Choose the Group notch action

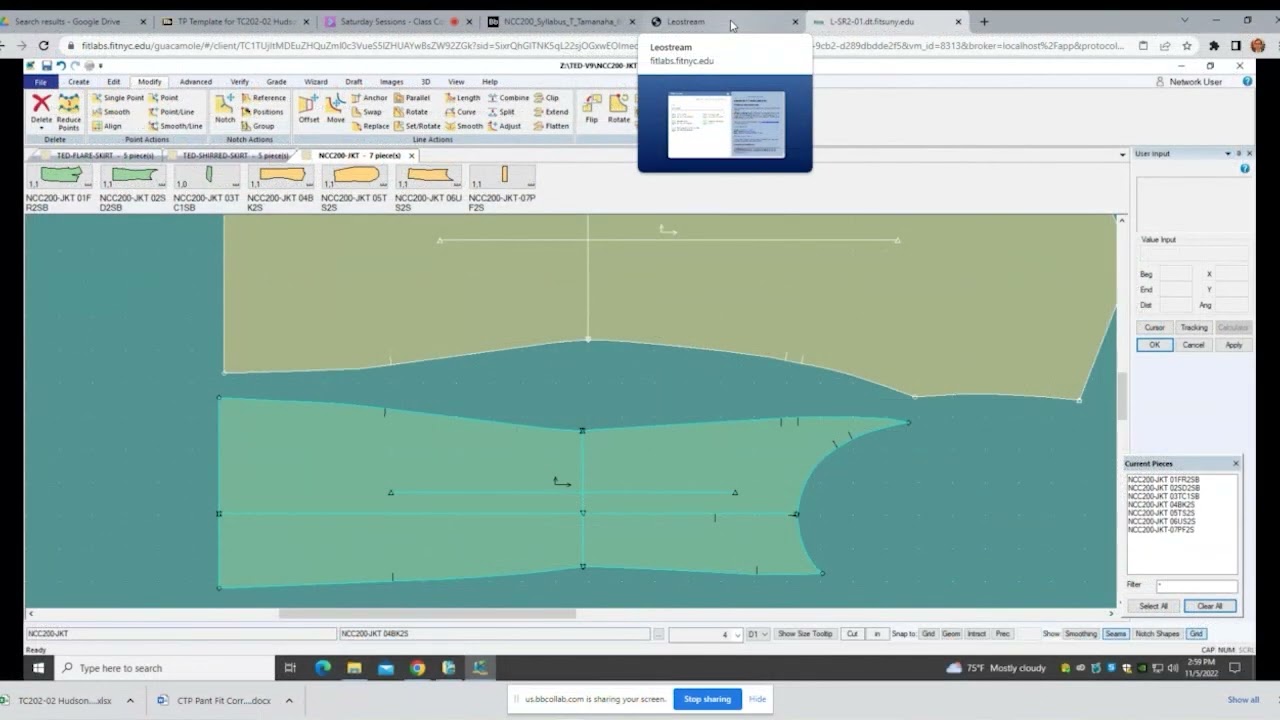pyautogui.click(x=257, y=126)
